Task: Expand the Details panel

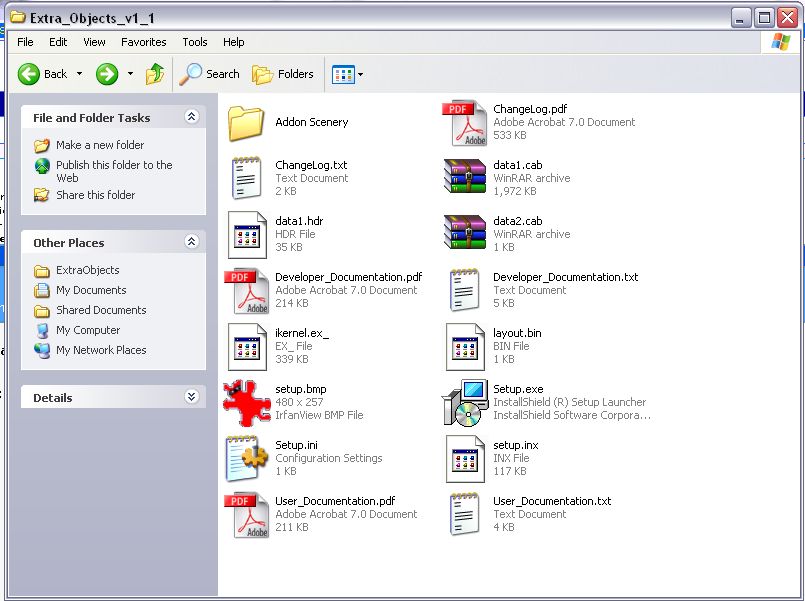Action: [x=191, y=397]
